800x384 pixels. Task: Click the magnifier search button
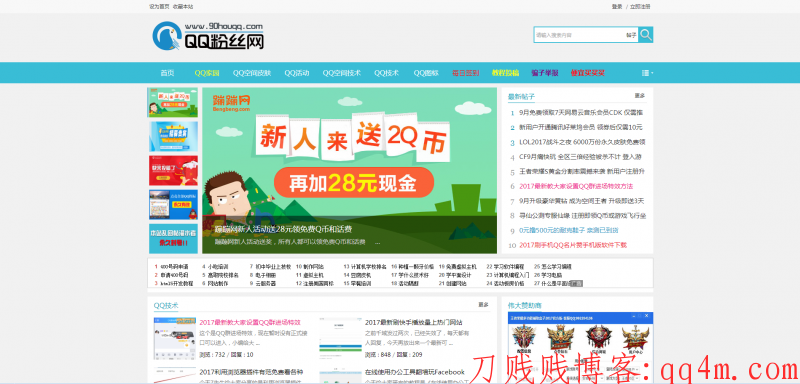645,35
